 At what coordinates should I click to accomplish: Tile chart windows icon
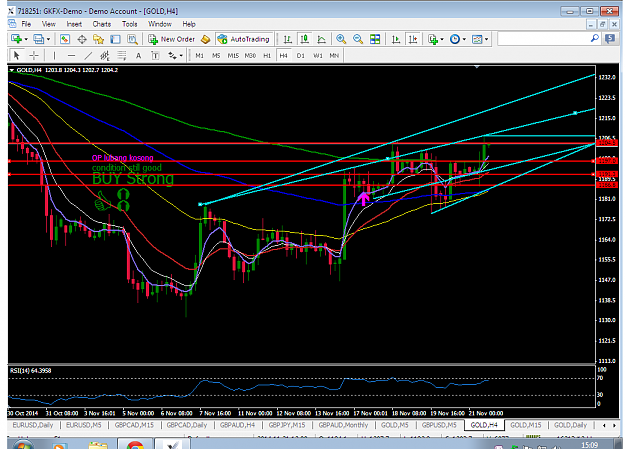tap(375, 39)
